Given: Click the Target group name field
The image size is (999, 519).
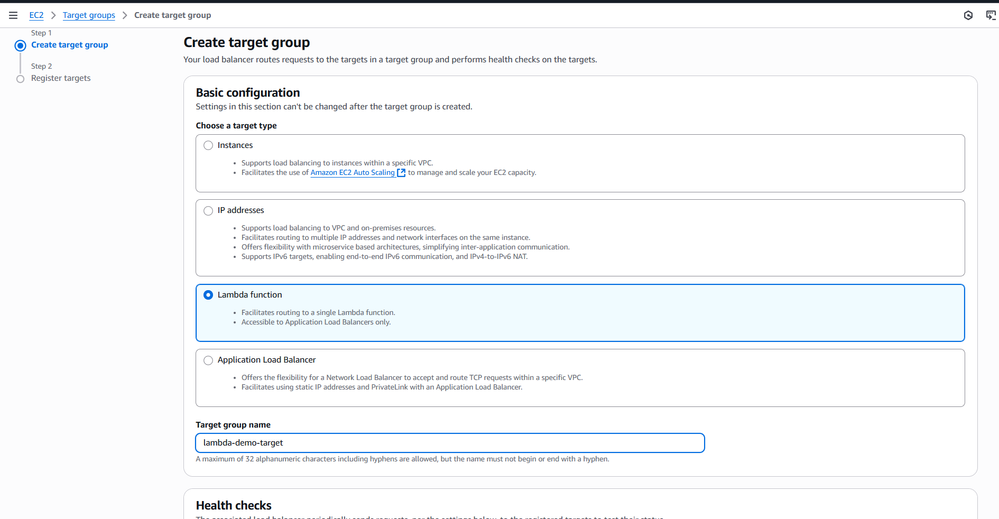Looking at the screenshot, I should coord(450,443).
